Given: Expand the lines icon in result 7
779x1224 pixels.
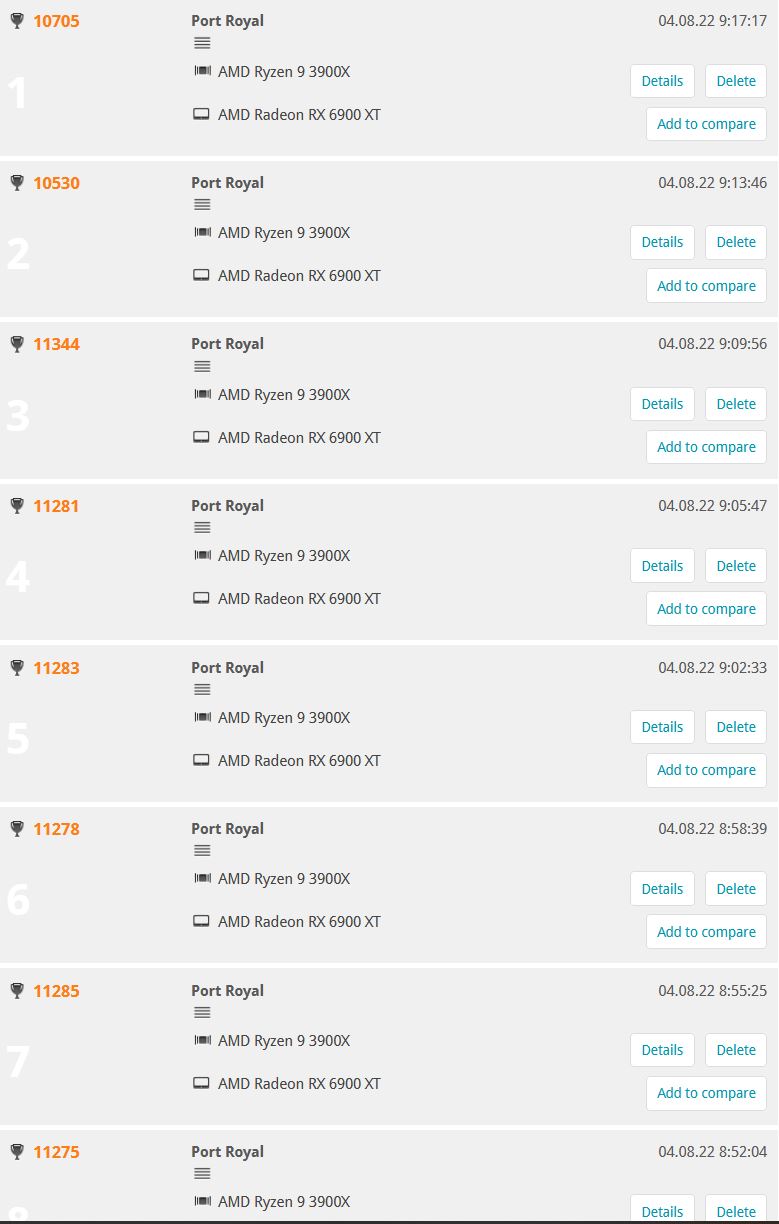Looking at the screenshot, I should click(202, 1013).
